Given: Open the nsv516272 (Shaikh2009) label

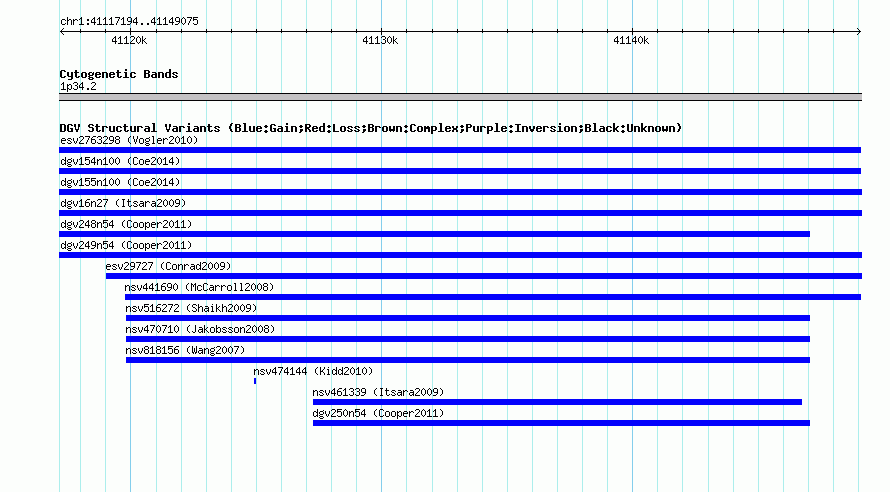Looking at the screenshot, I should click(x=191, y=308).
